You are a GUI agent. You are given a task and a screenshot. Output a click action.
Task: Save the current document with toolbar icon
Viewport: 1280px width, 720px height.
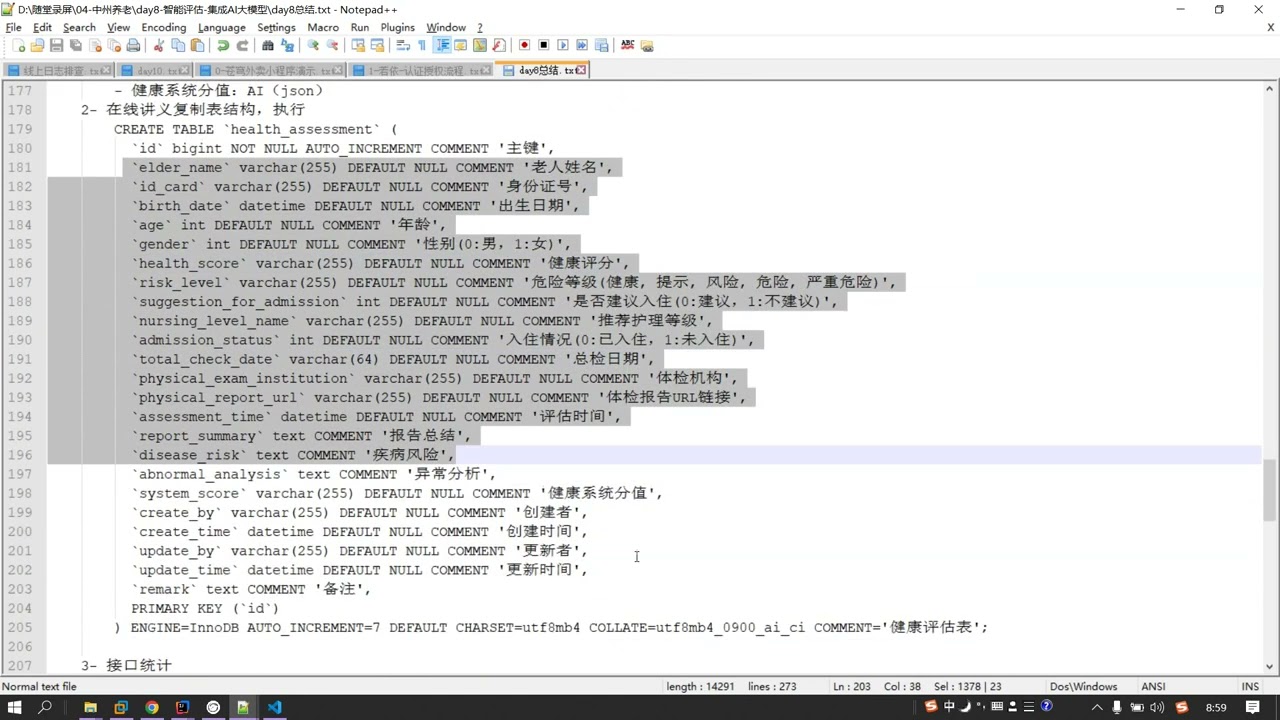coord(56,46)
